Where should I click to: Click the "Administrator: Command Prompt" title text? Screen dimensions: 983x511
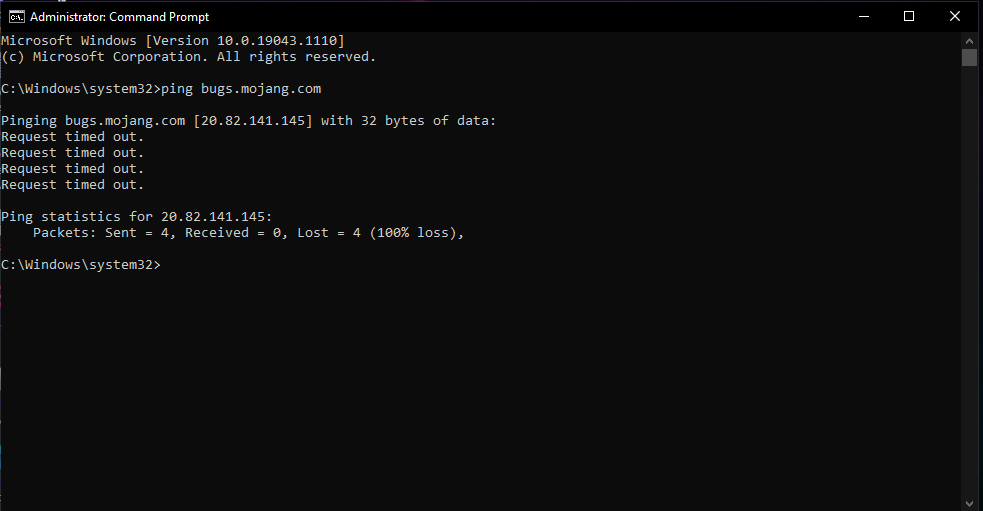[x=119, y=17]
